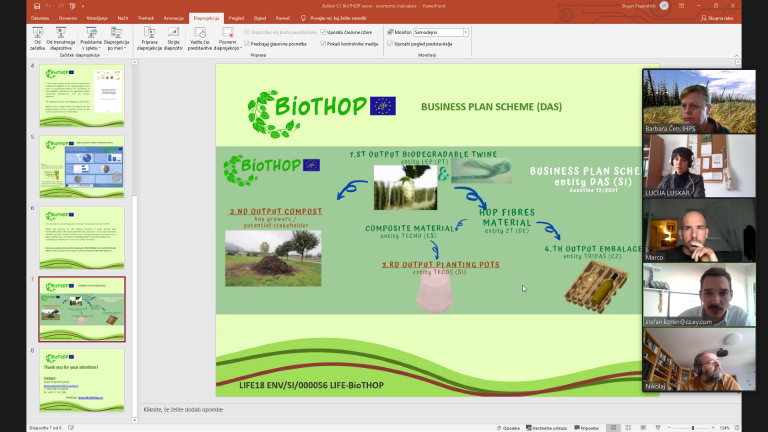Open the Monitor 'Samodejno' dropdown
Image resolution: width=768 pixels, height=432 pixels.
point(466,32)
